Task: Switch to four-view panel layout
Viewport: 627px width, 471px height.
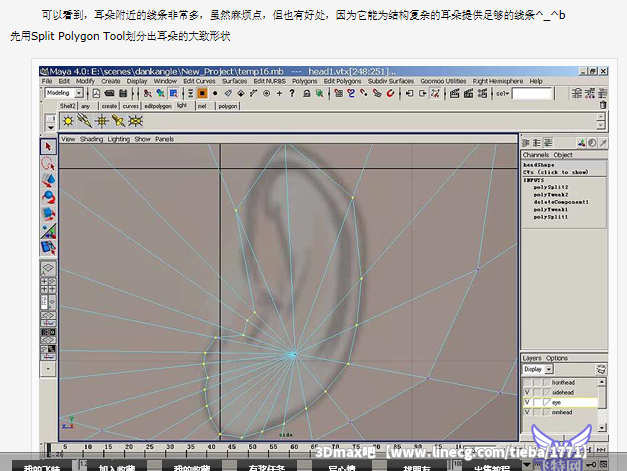Action: 48,285
